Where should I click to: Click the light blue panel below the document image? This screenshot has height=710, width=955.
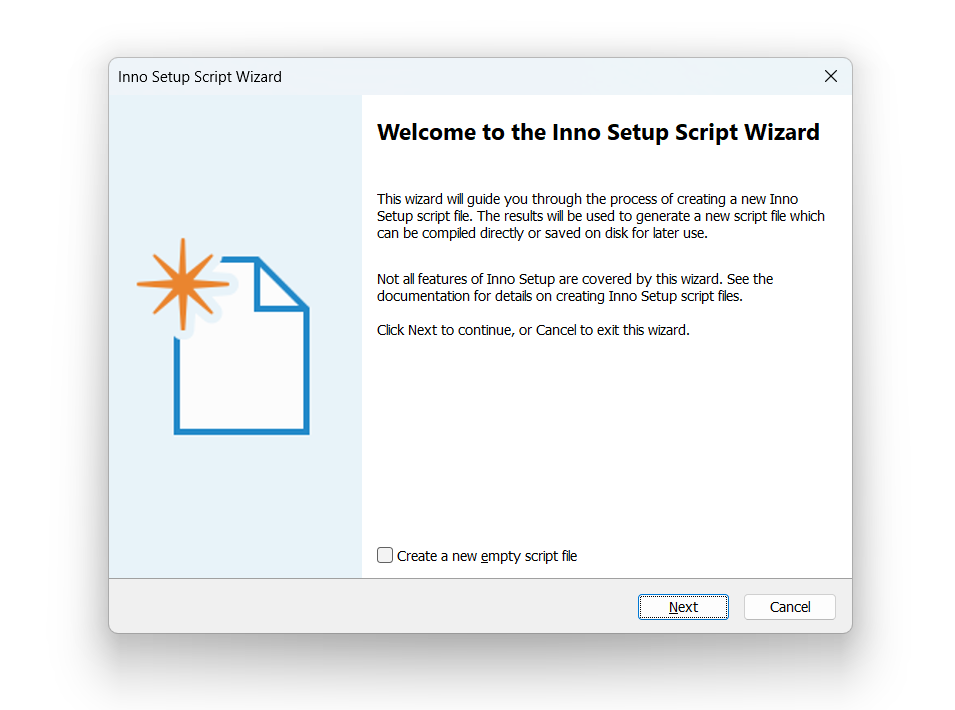[x=235, y=507]
